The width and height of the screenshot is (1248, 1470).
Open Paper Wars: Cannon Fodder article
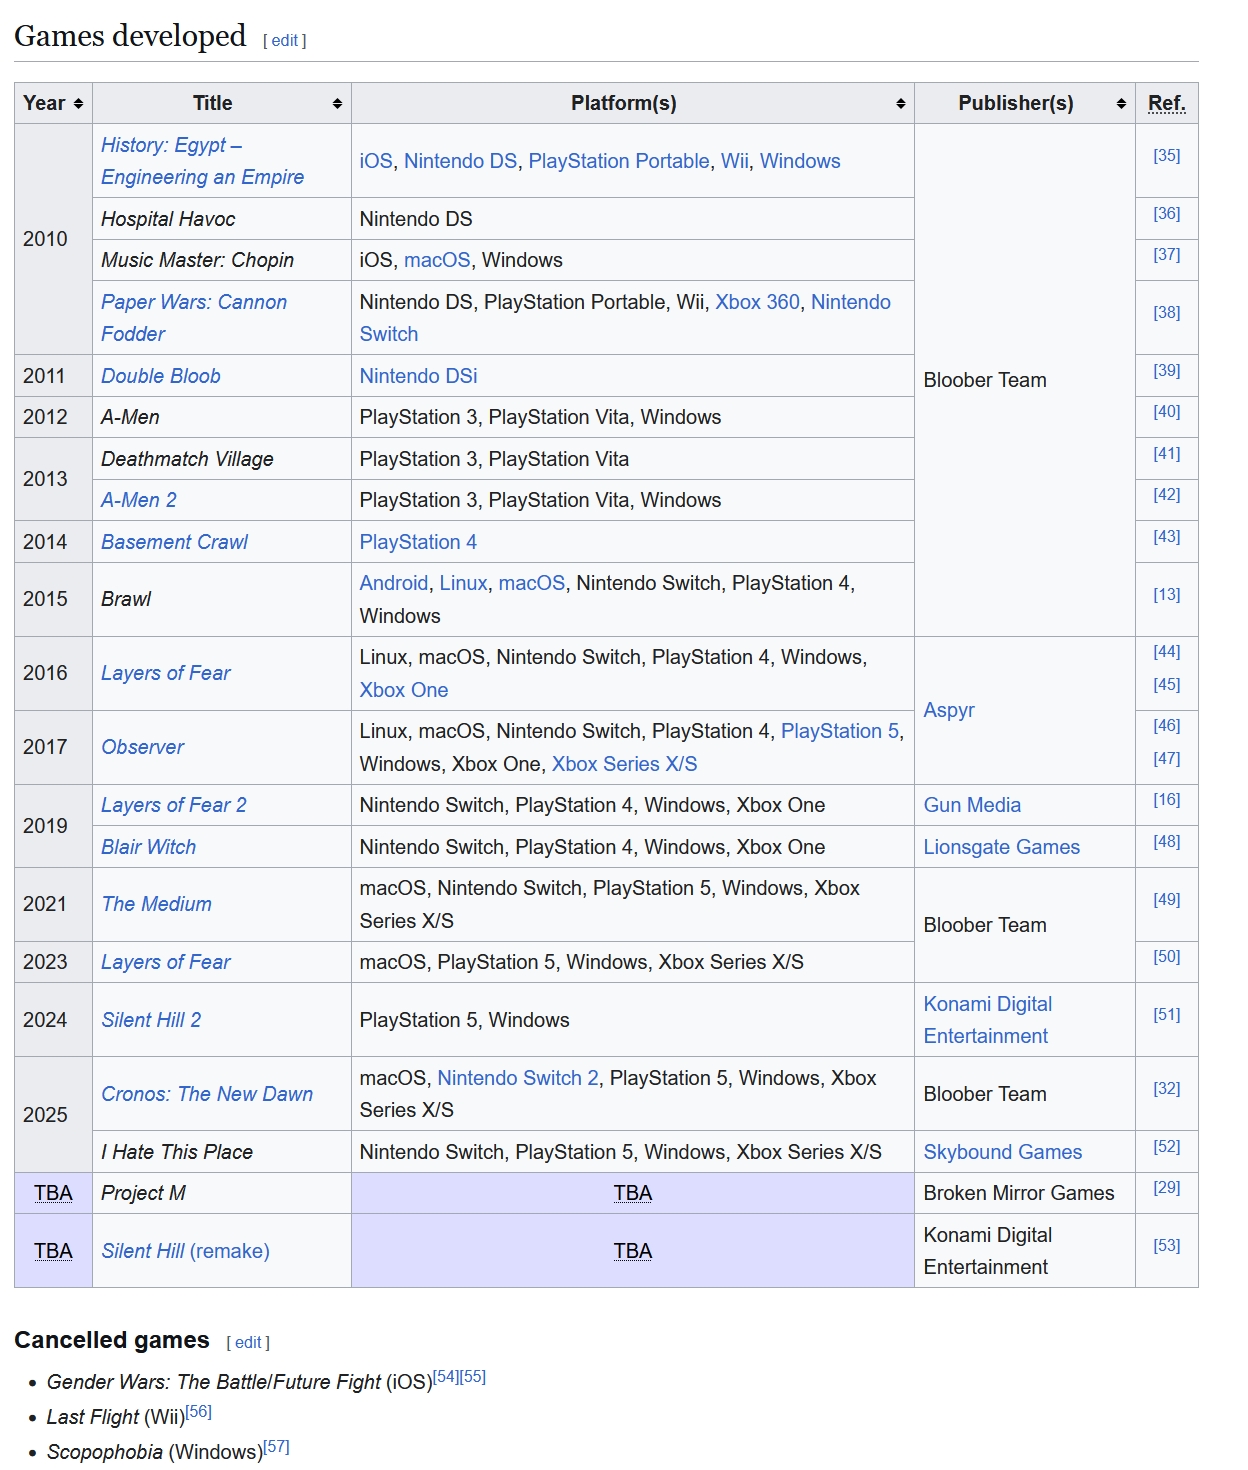coord(194,318)
